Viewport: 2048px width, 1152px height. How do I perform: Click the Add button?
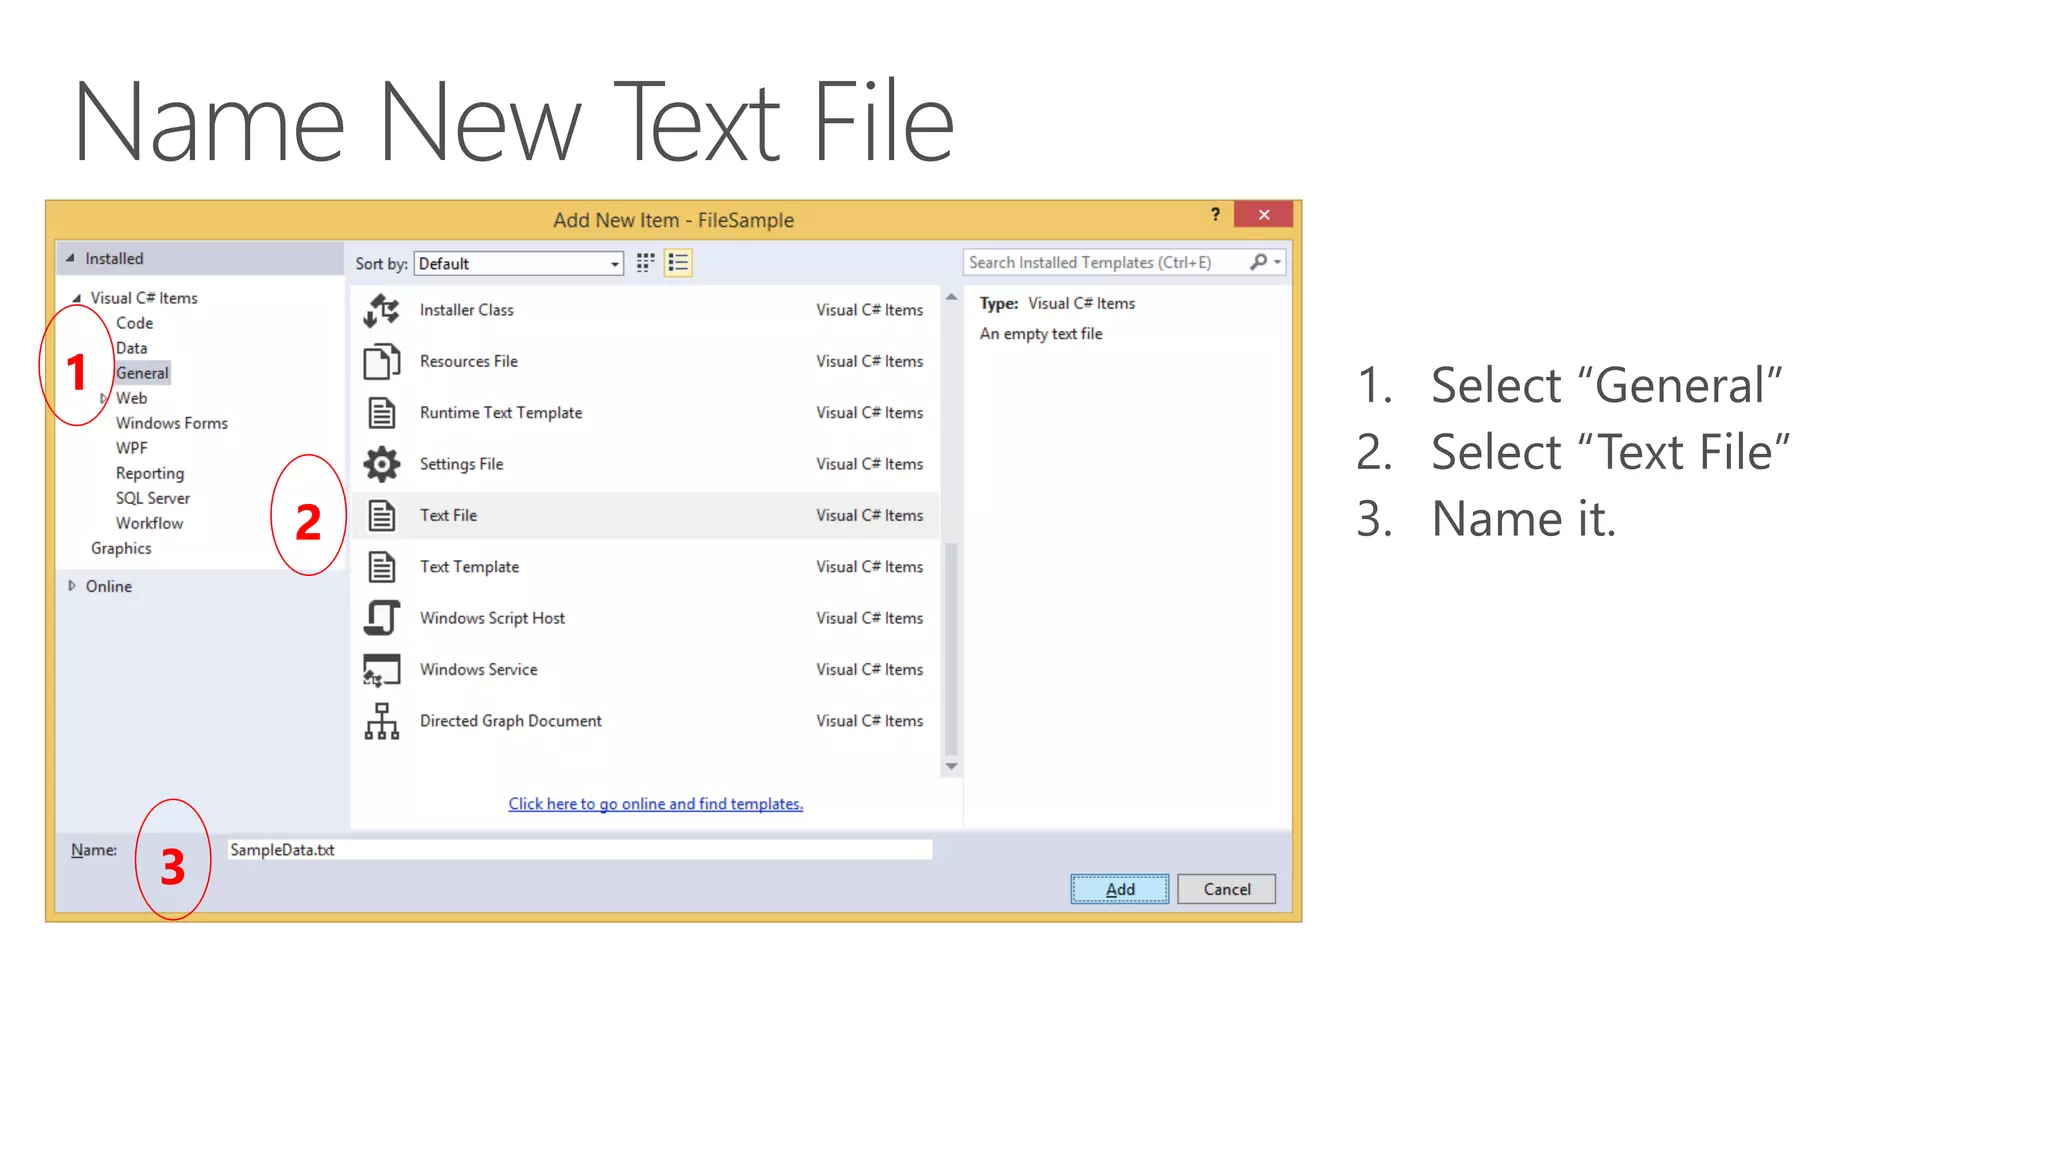click(x=1119, y=889)
